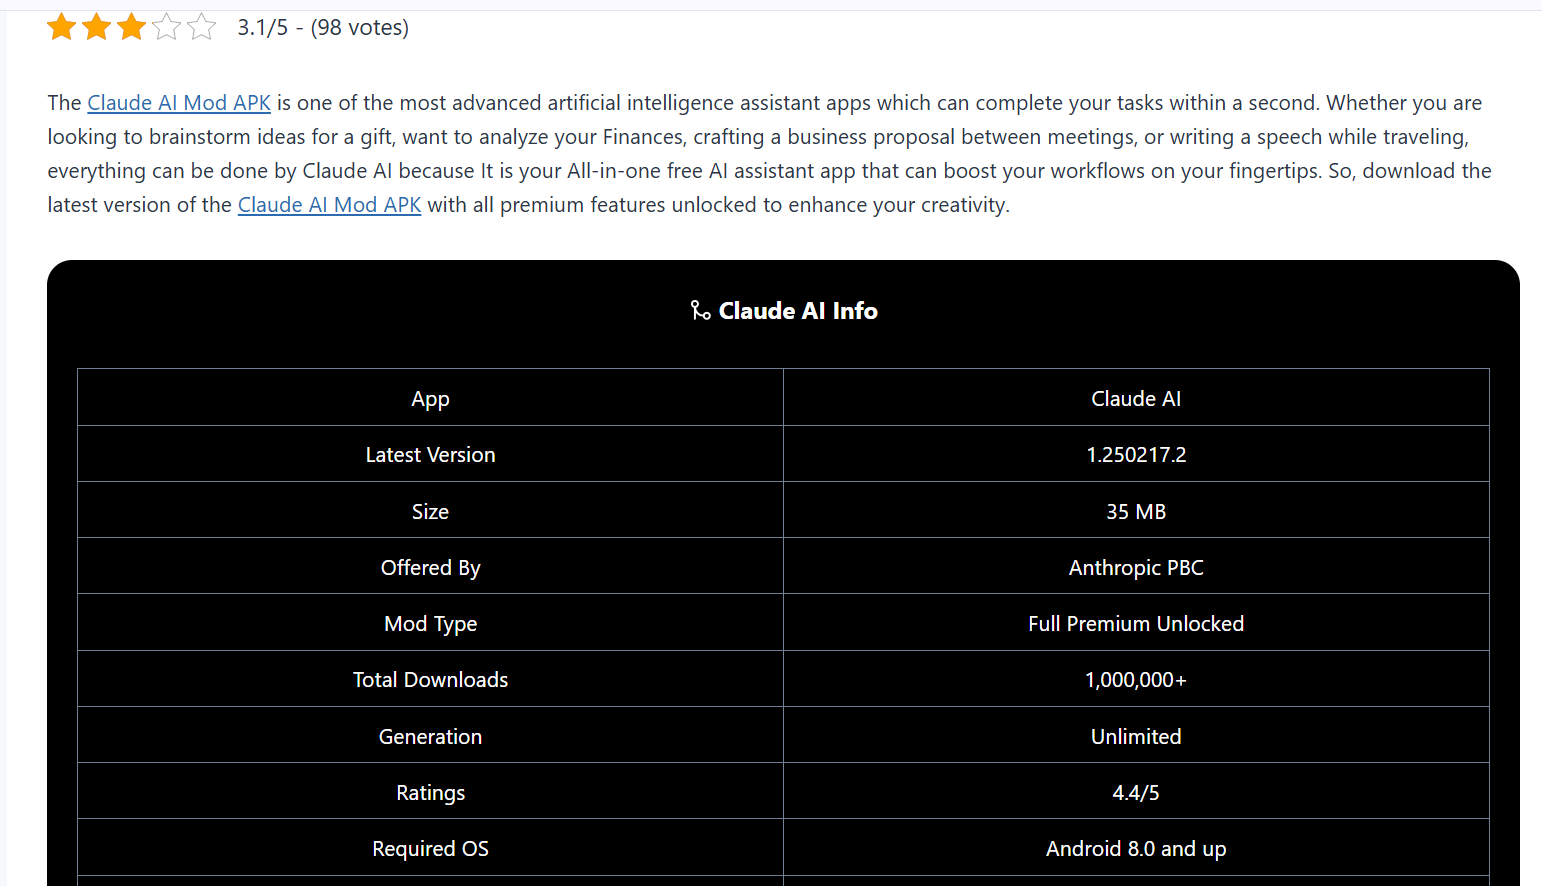Select the 'Size' label cell
1542x886 pixels.
point(430,511)
